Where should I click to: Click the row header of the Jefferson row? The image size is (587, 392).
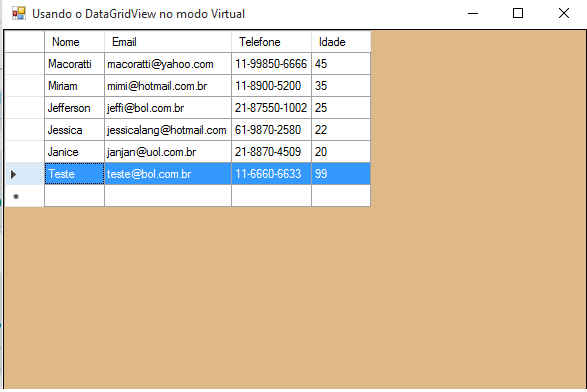25,108
